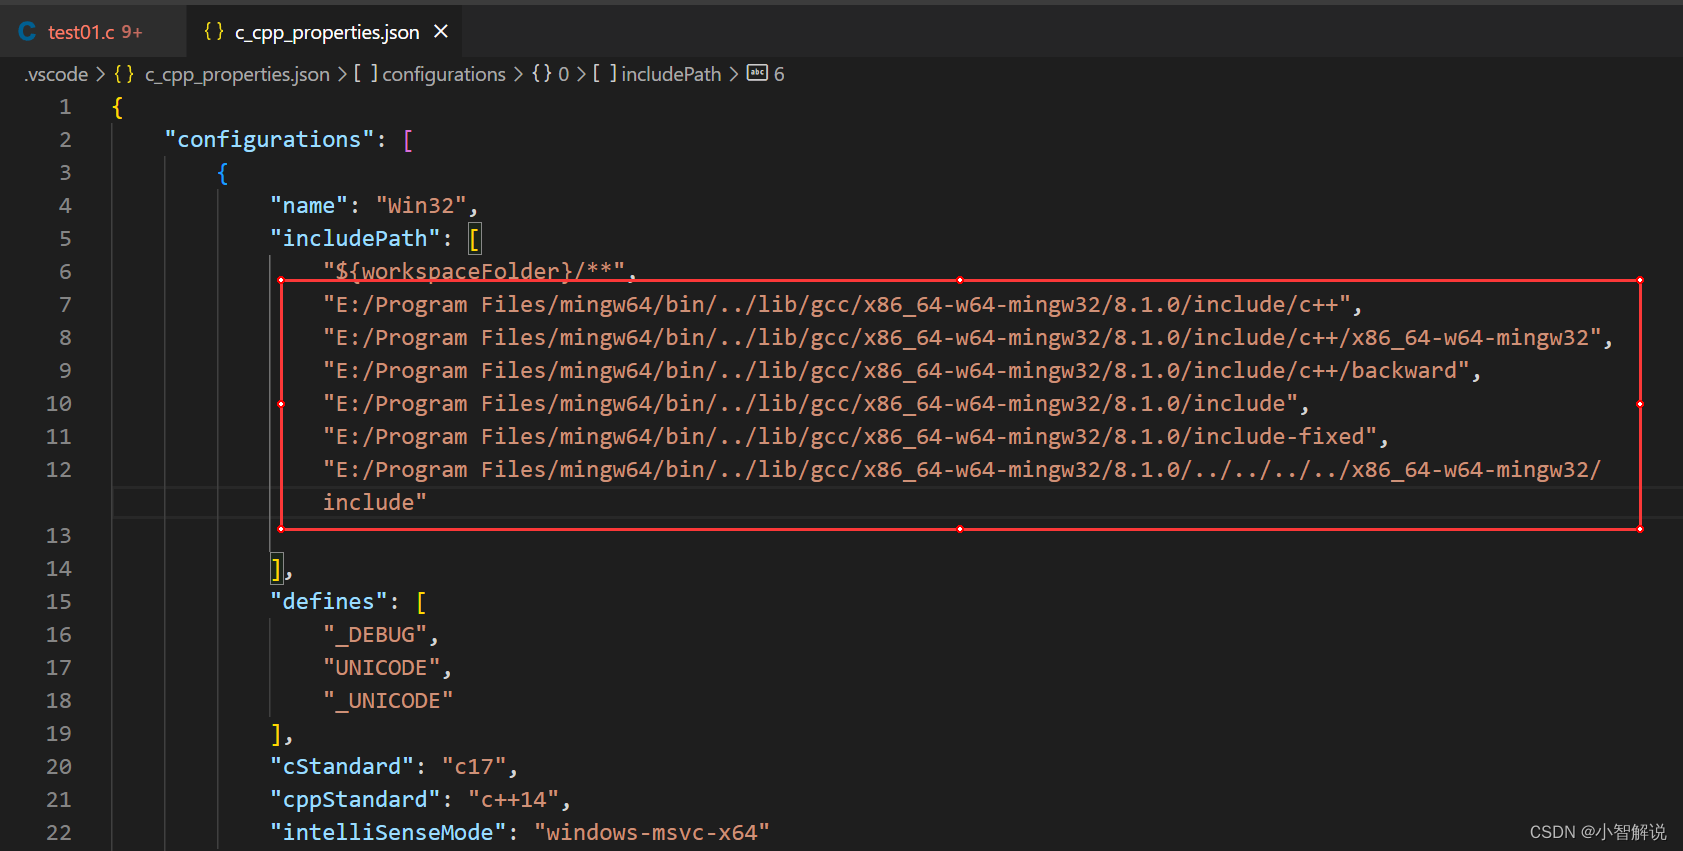Click the "cppStandard" key

tap(355, 800)
